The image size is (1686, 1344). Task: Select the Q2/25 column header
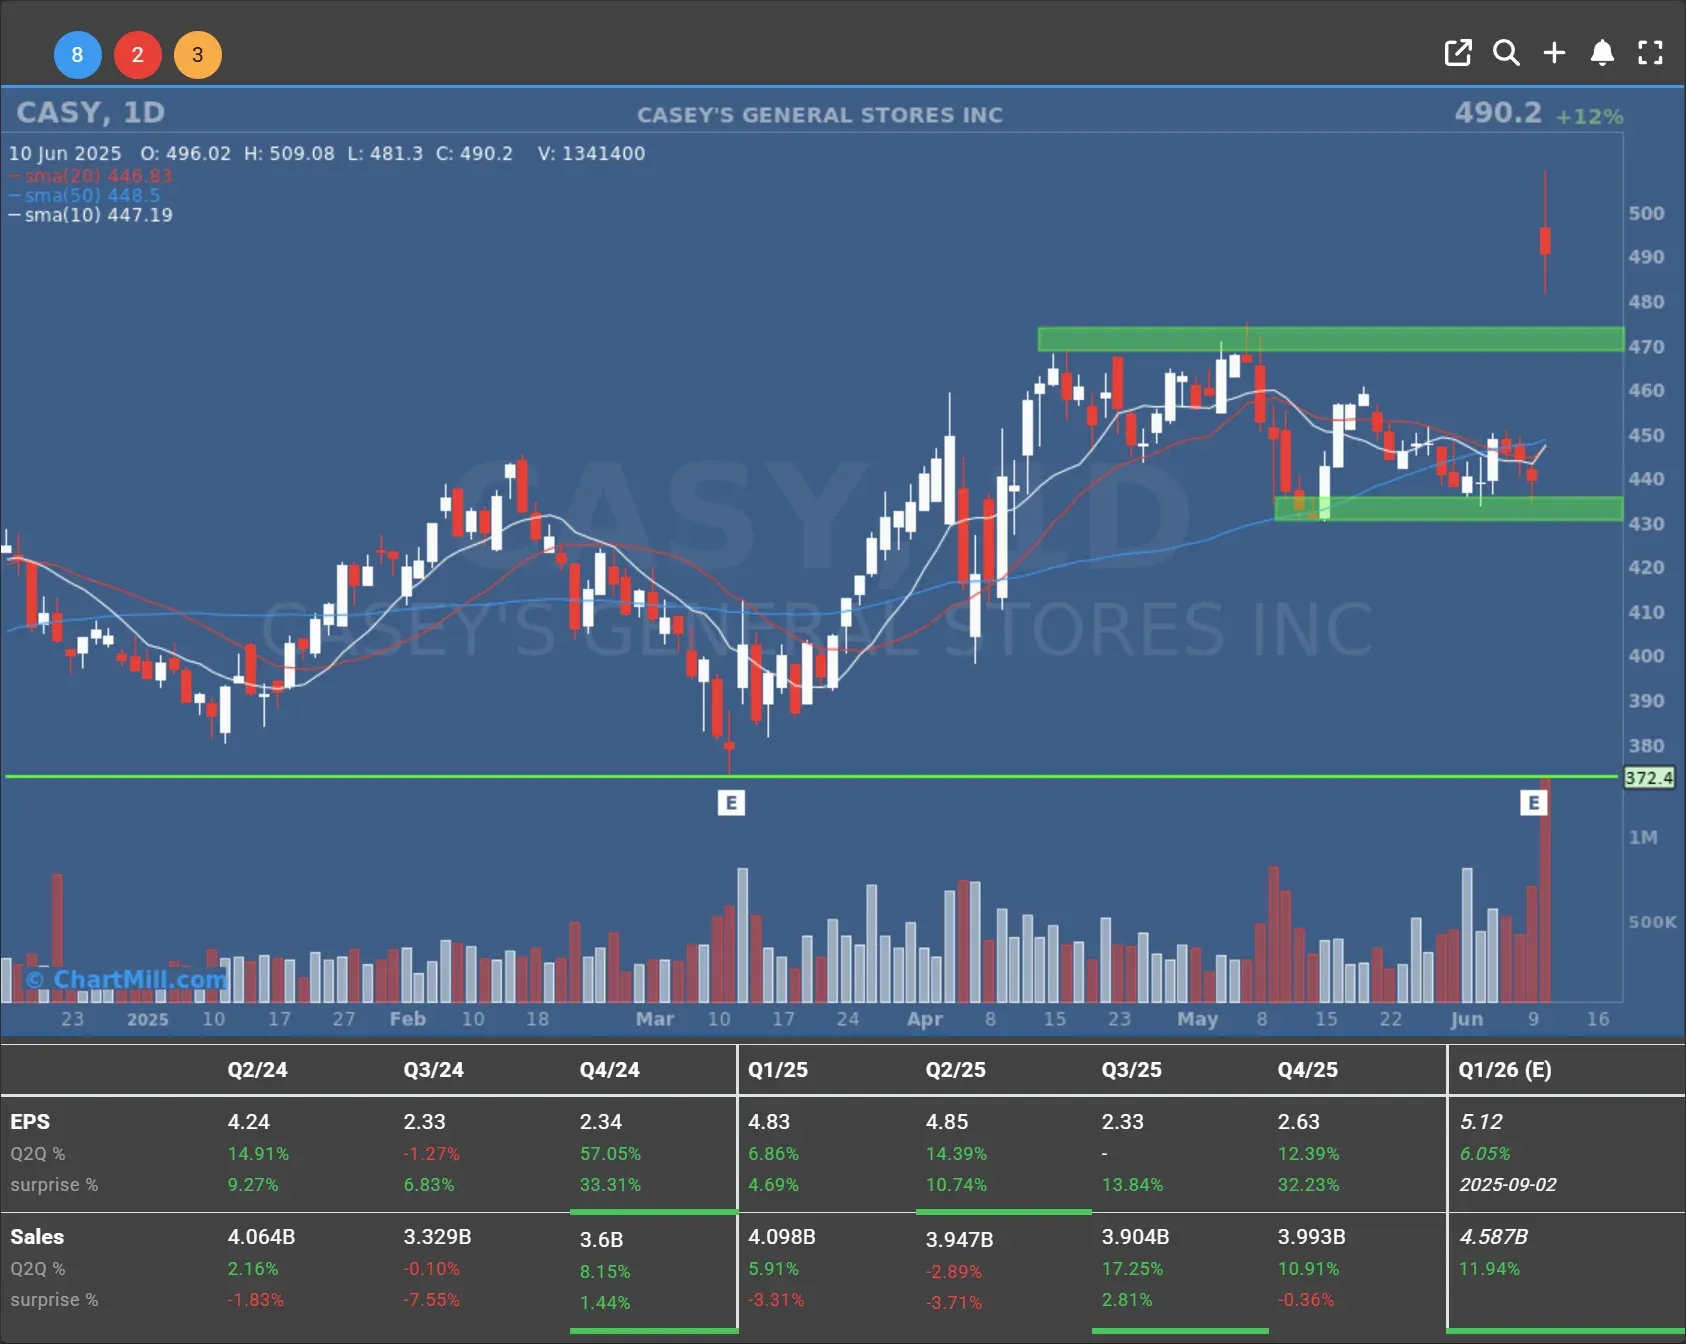[x=955, y=1070]
